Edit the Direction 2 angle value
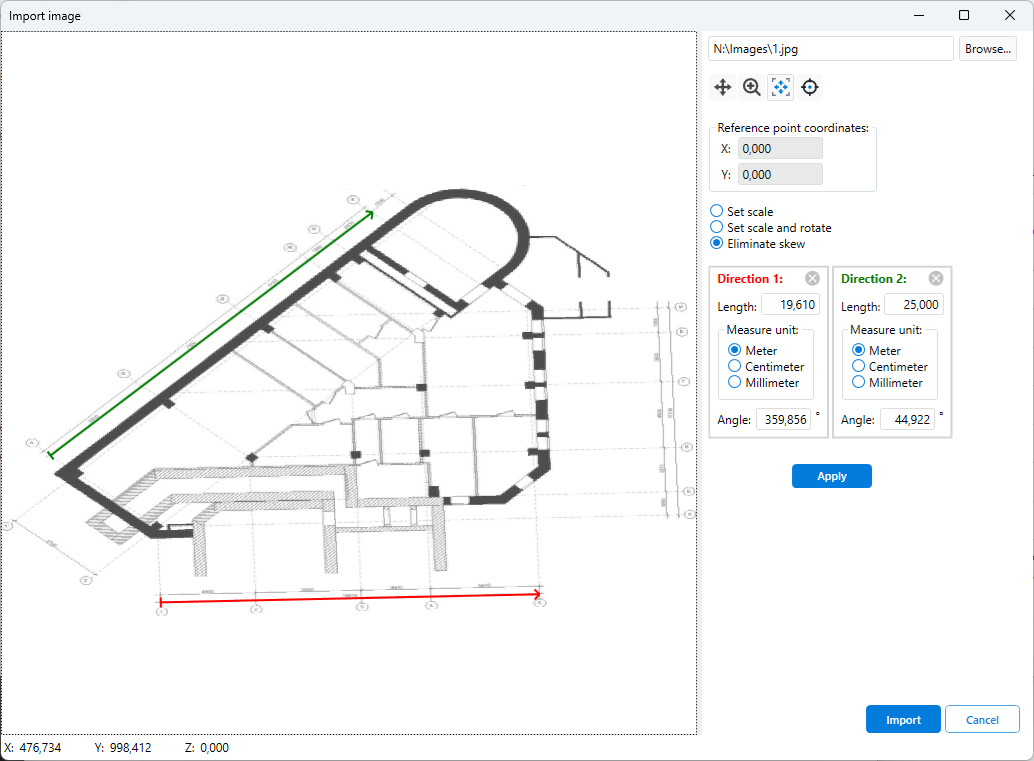The height and width of the screenshot is (761, 1034). [x=909, y=419]
